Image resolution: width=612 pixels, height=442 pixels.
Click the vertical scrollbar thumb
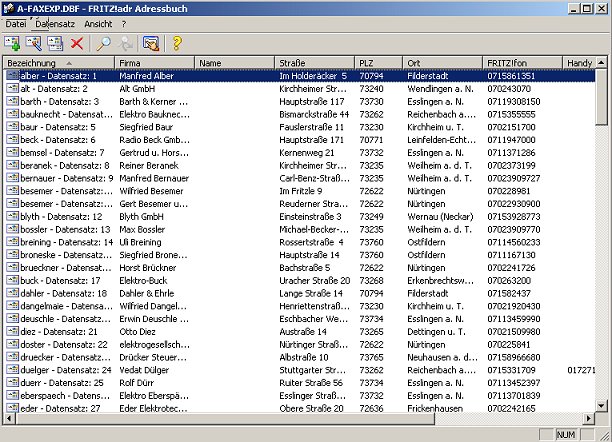601,97
